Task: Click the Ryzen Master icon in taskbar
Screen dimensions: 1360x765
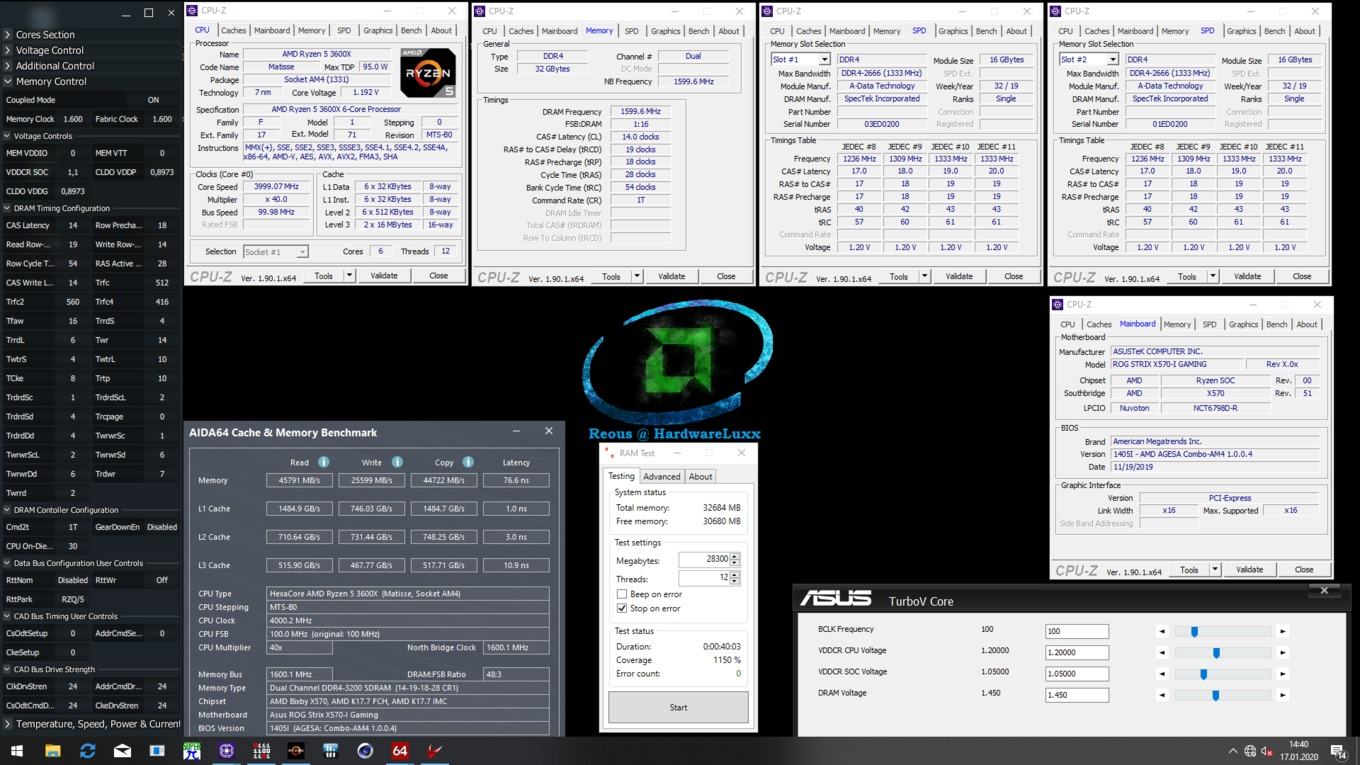Action: pyautogui.click(x=296, y=750)
